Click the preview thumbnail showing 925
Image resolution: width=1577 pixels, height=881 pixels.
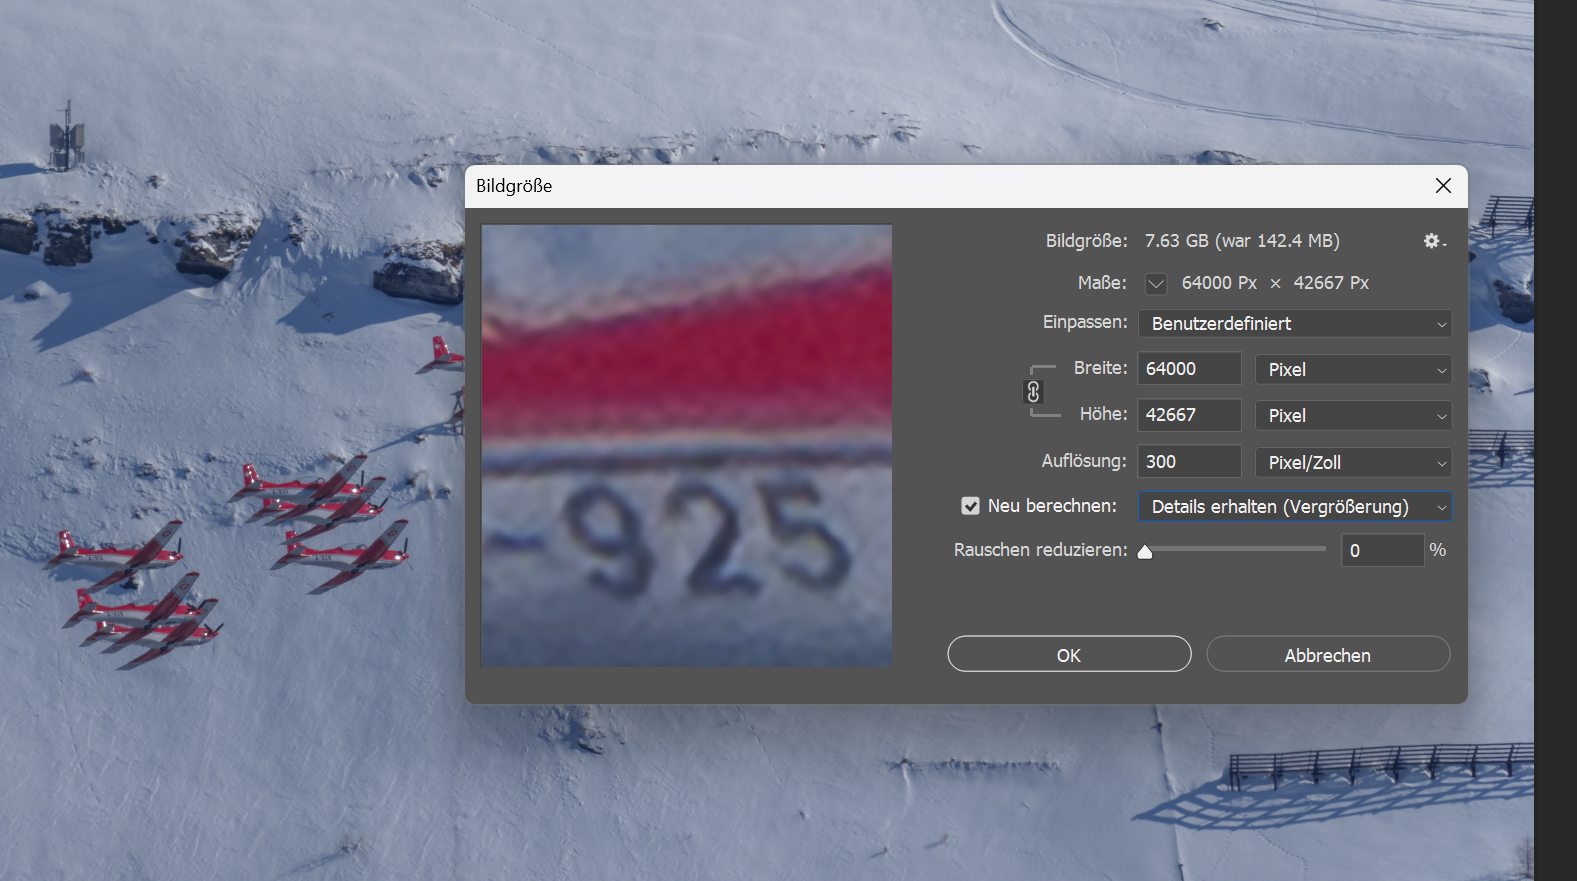pyautogui.click(x=686, y=445)
